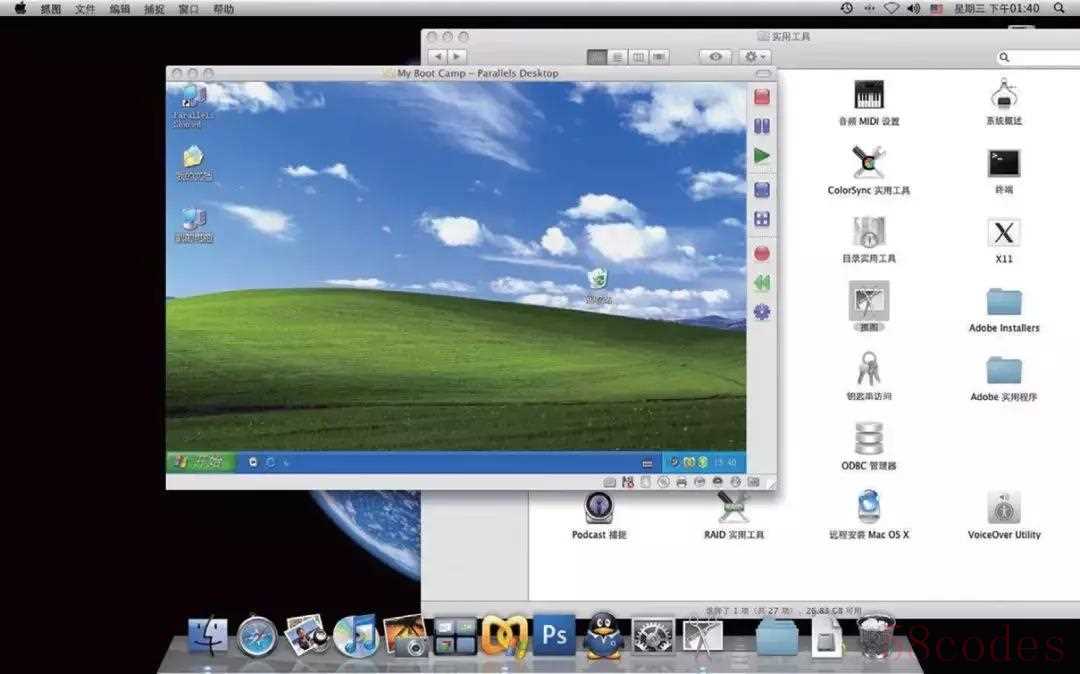Open Podcast Capture in Finder
The width and height of the screenshot is (1080, 674).
[x=599, y=515]
